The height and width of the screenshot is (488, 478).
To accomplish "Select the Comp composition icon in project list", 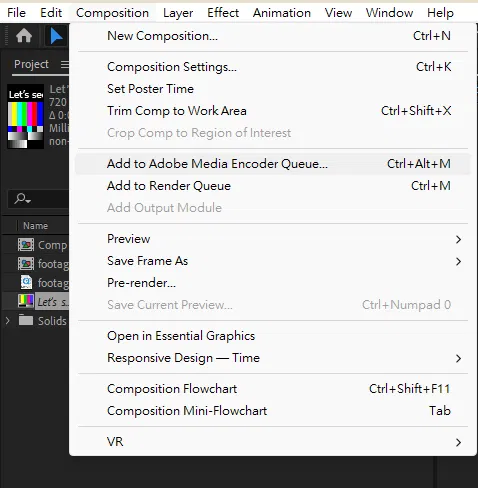I will point(26,245).
